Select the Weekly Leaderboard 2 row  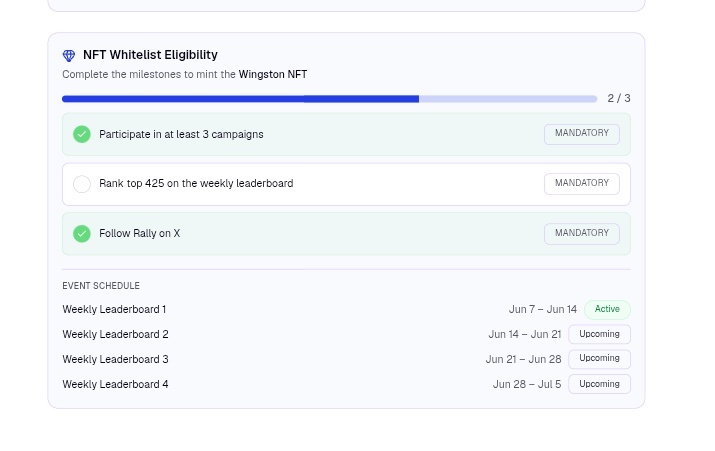[x=346, y=334]
